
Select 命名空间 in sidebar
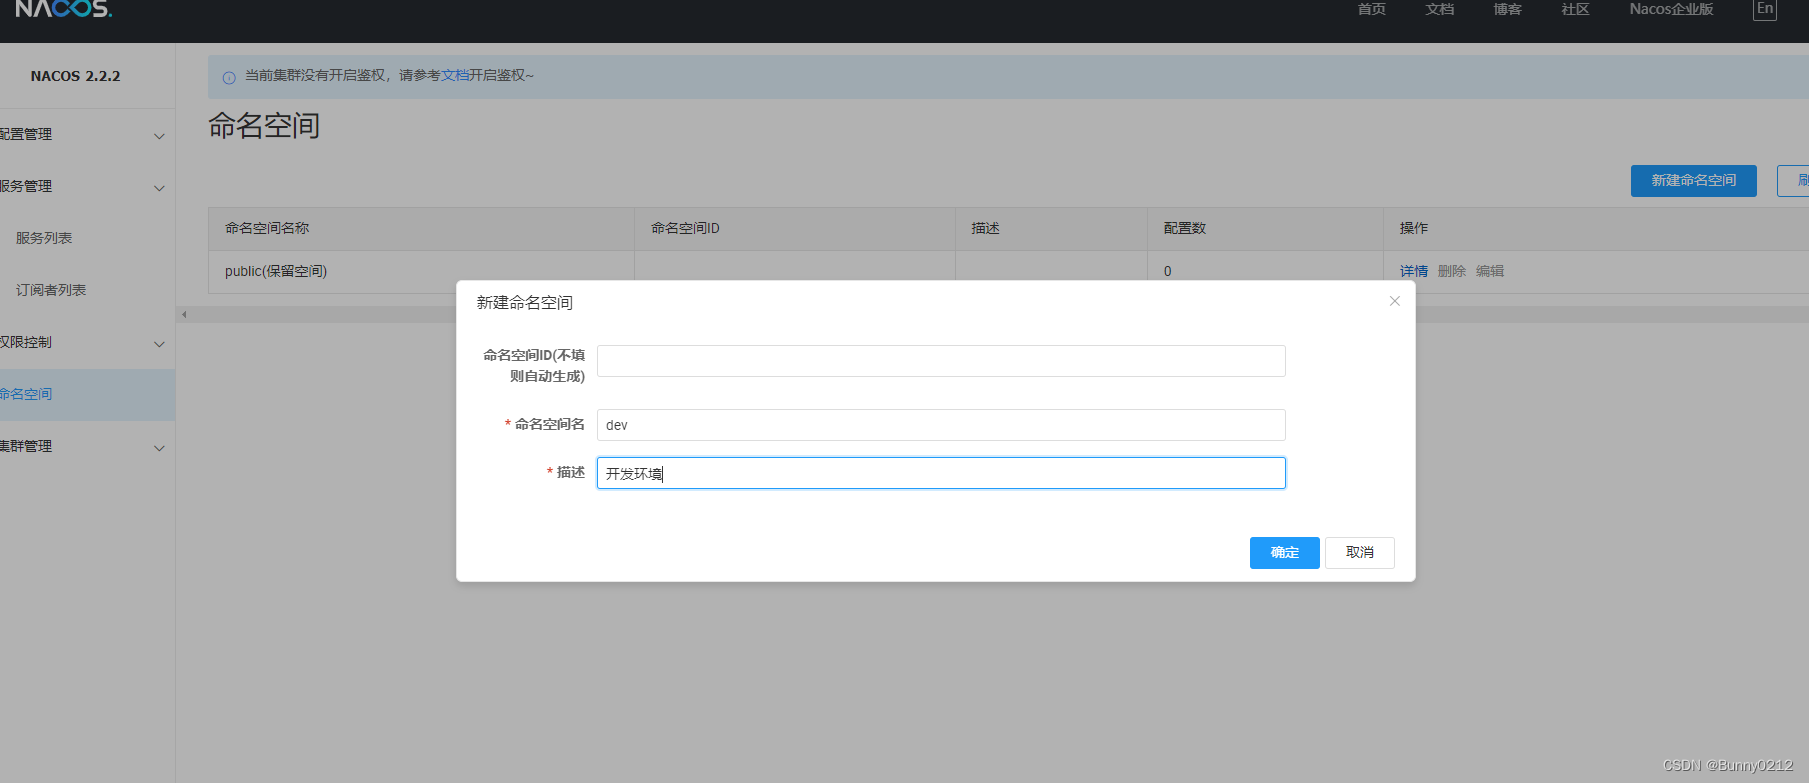[87, 394]
